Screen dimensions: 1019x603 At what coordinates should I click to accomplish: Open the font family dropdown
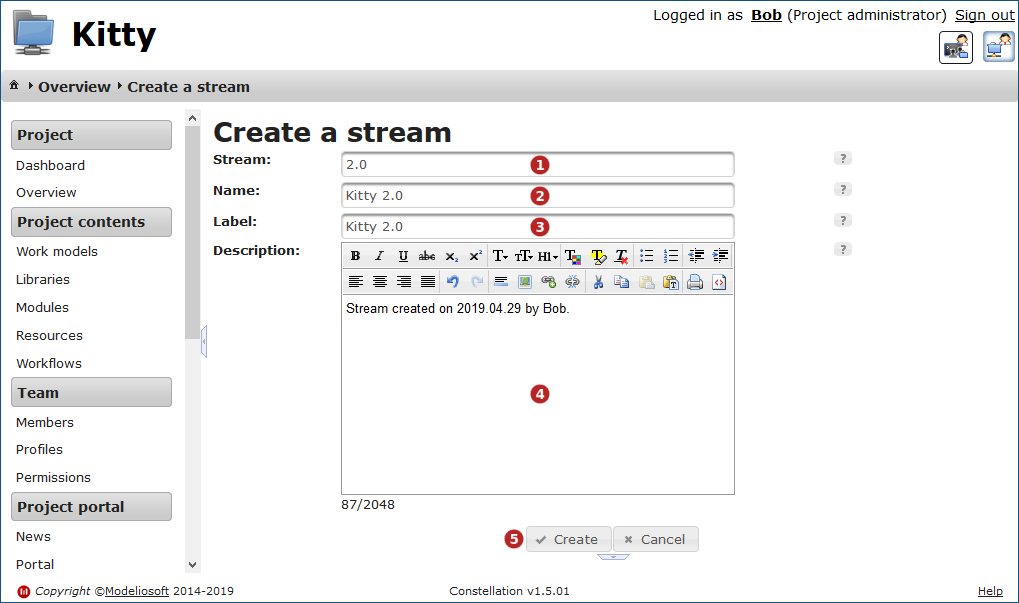[500, 256]
